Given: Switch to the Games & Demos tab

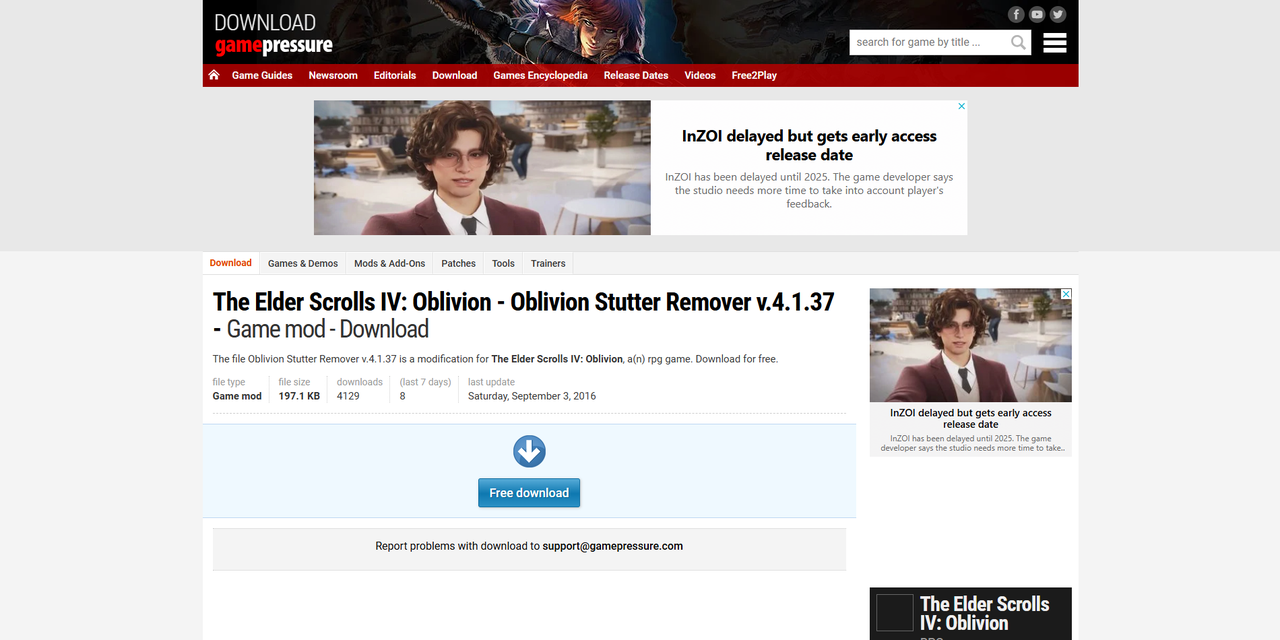Looking at the screenshot, I should (303, 264).
